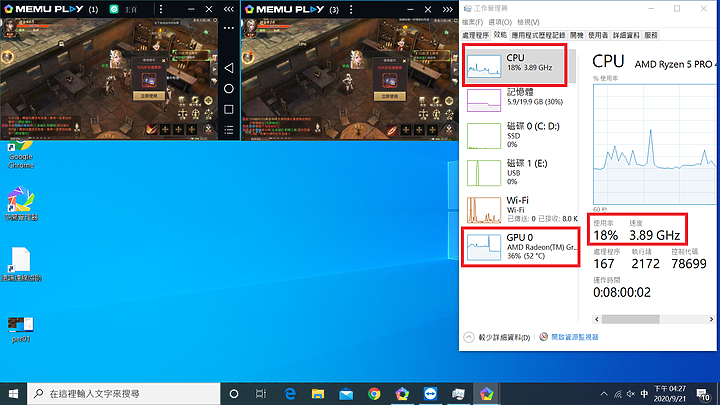Open vertical dots menu in MEmu (3) title bar

click(351, 9)
